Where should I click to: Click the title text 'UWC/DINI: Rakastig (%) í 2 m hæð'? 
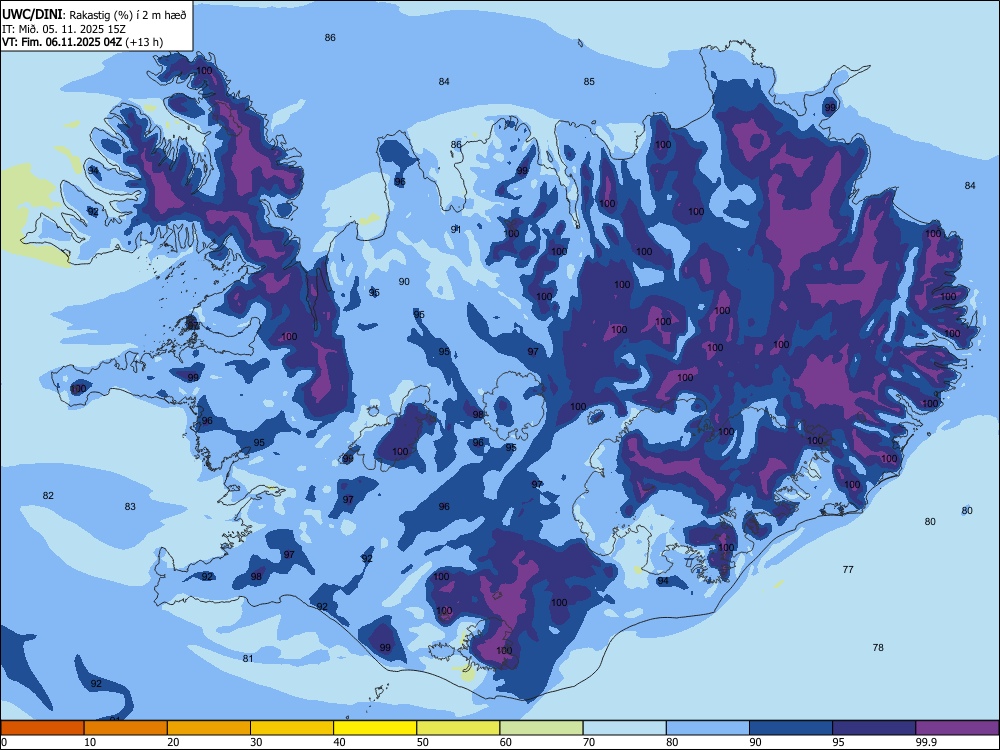pyautogui.click(x=94, y=15)
